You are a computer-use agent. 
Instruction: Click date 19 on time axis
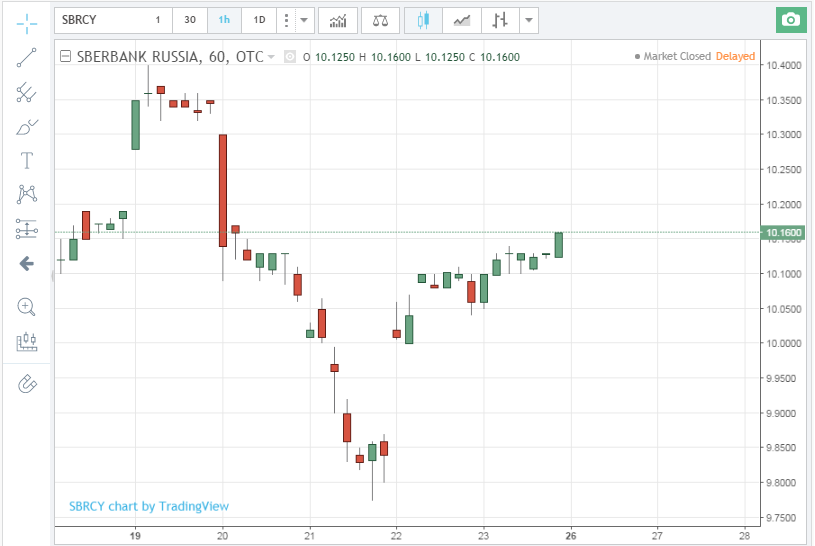135,536
